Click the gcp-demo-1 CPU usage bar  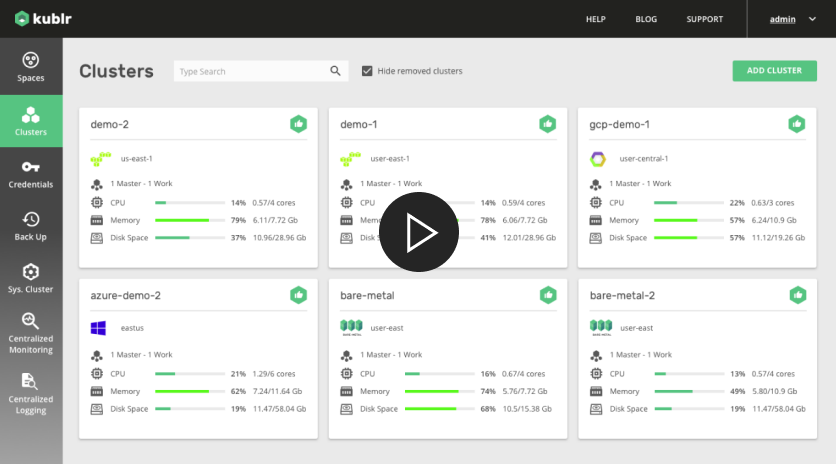(x=689, y=203)
